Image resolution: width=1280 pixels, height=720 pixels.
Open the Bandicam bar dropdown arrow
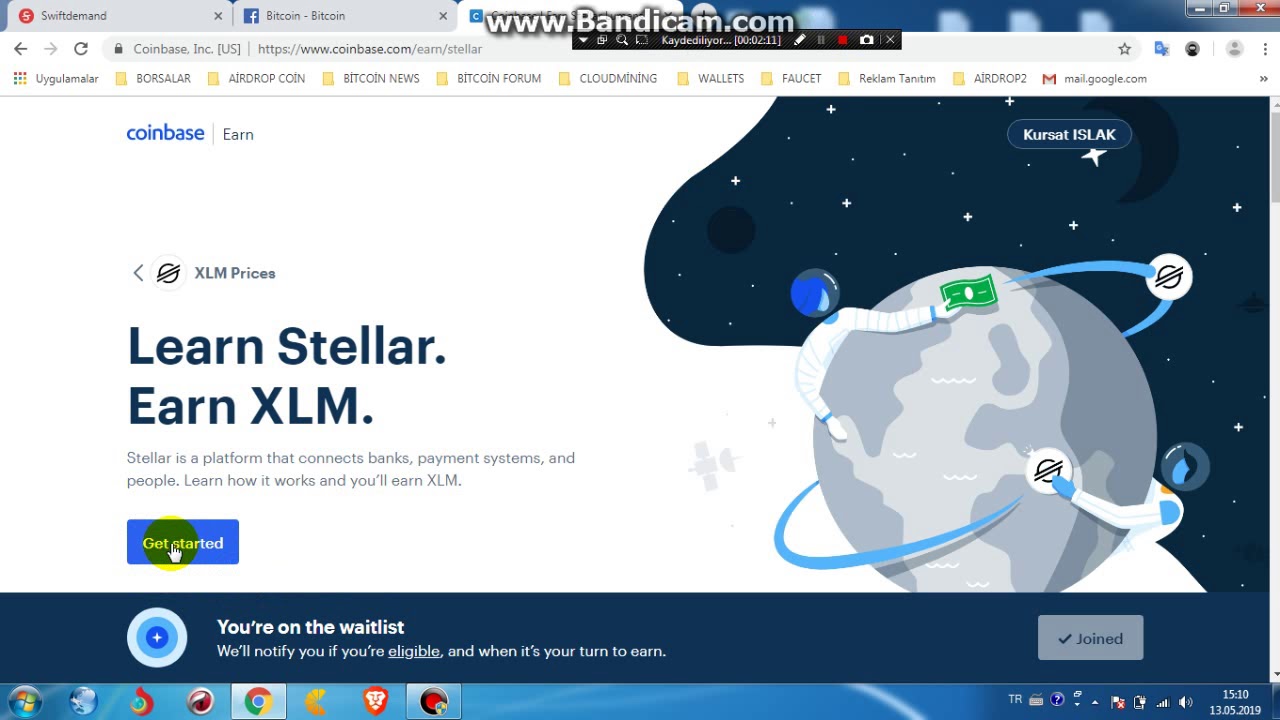tap(584, 40)
